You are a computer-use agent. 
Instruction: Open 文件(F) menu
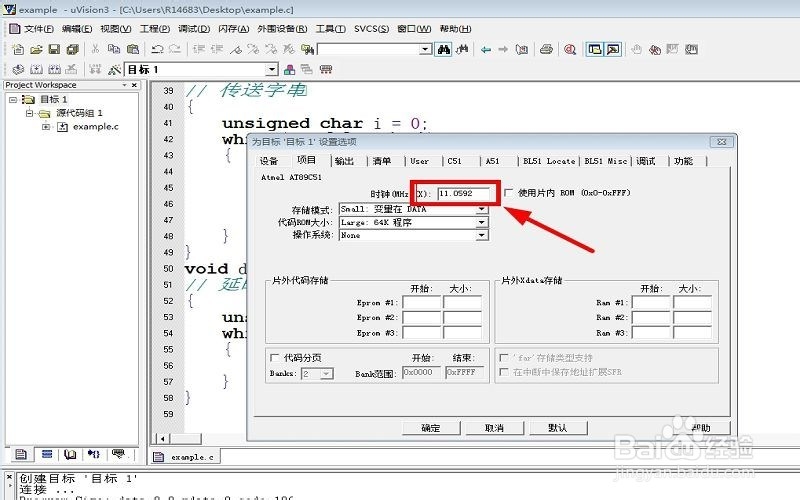[x=39, y=29]
